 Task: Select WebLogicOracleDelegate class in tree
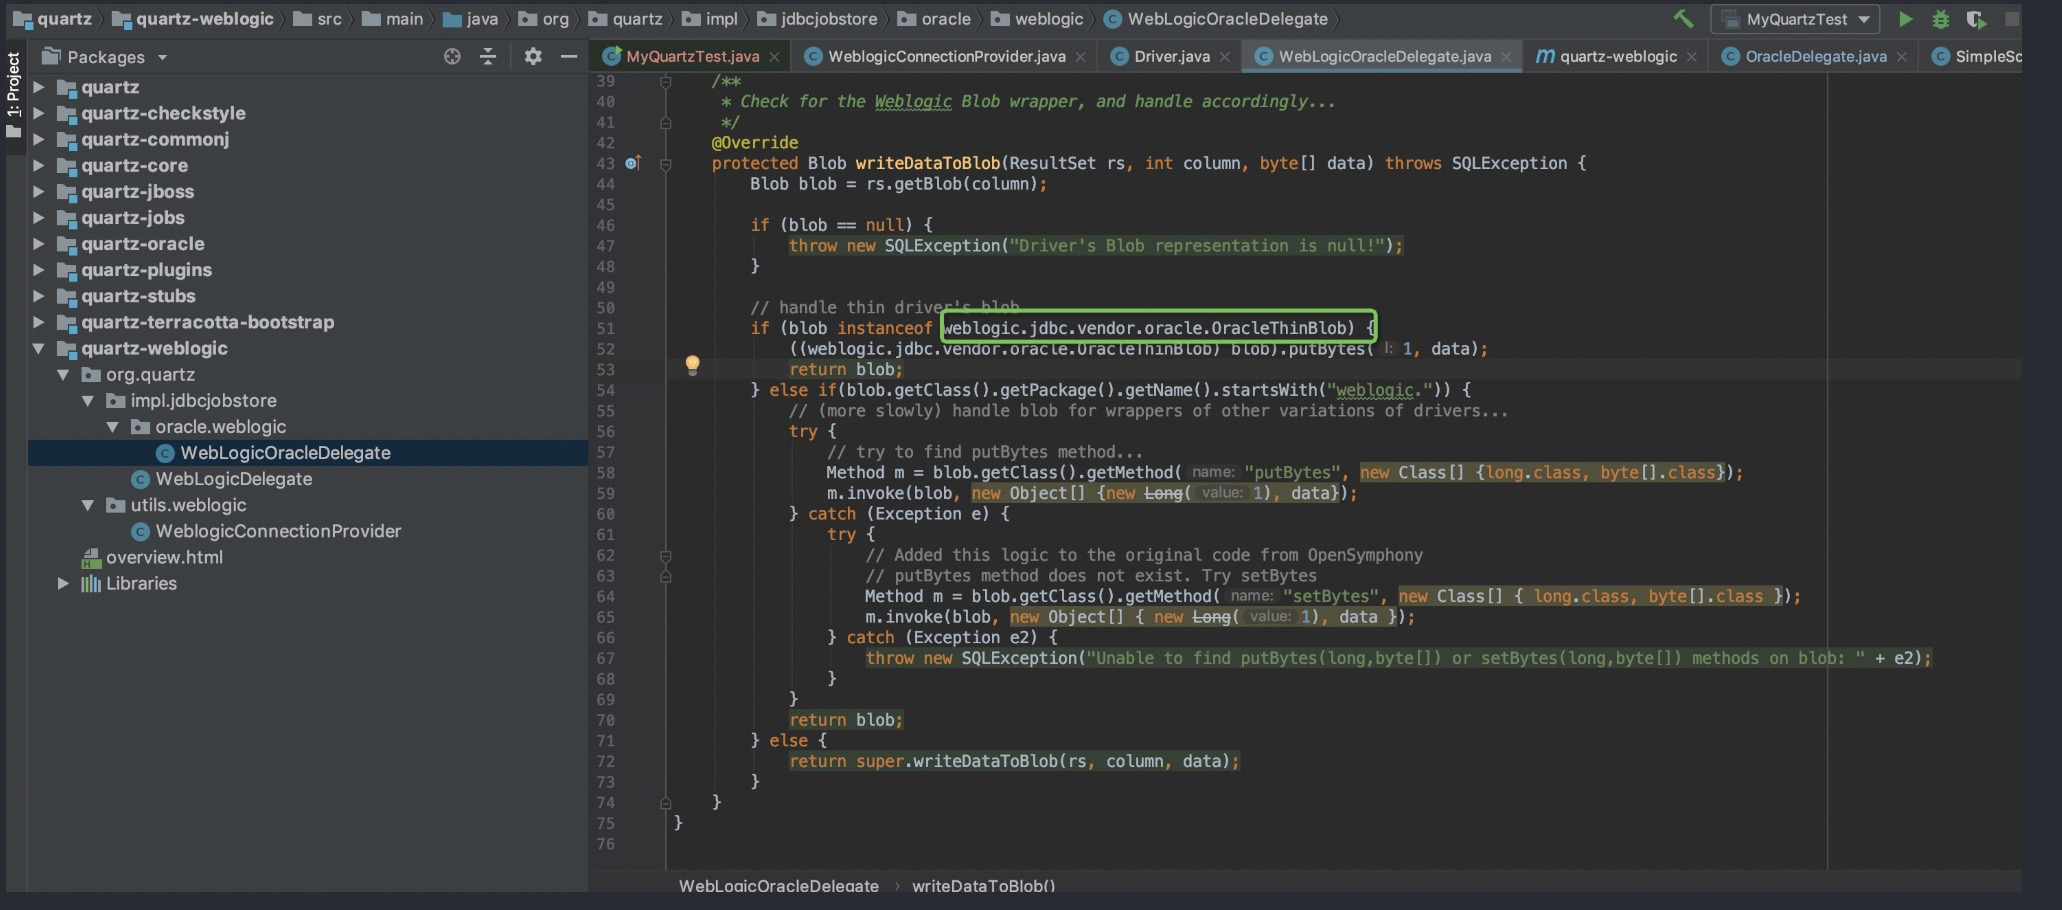pyautogui.click(x=285, y=453)
